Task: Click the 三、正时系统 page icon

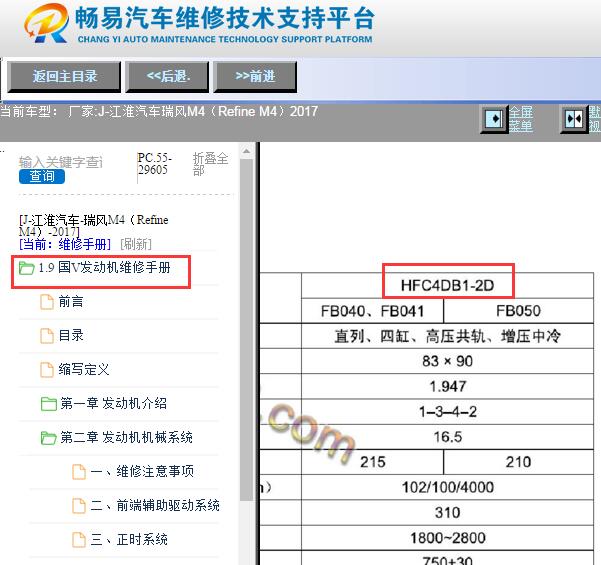Action: coord(79,540)
